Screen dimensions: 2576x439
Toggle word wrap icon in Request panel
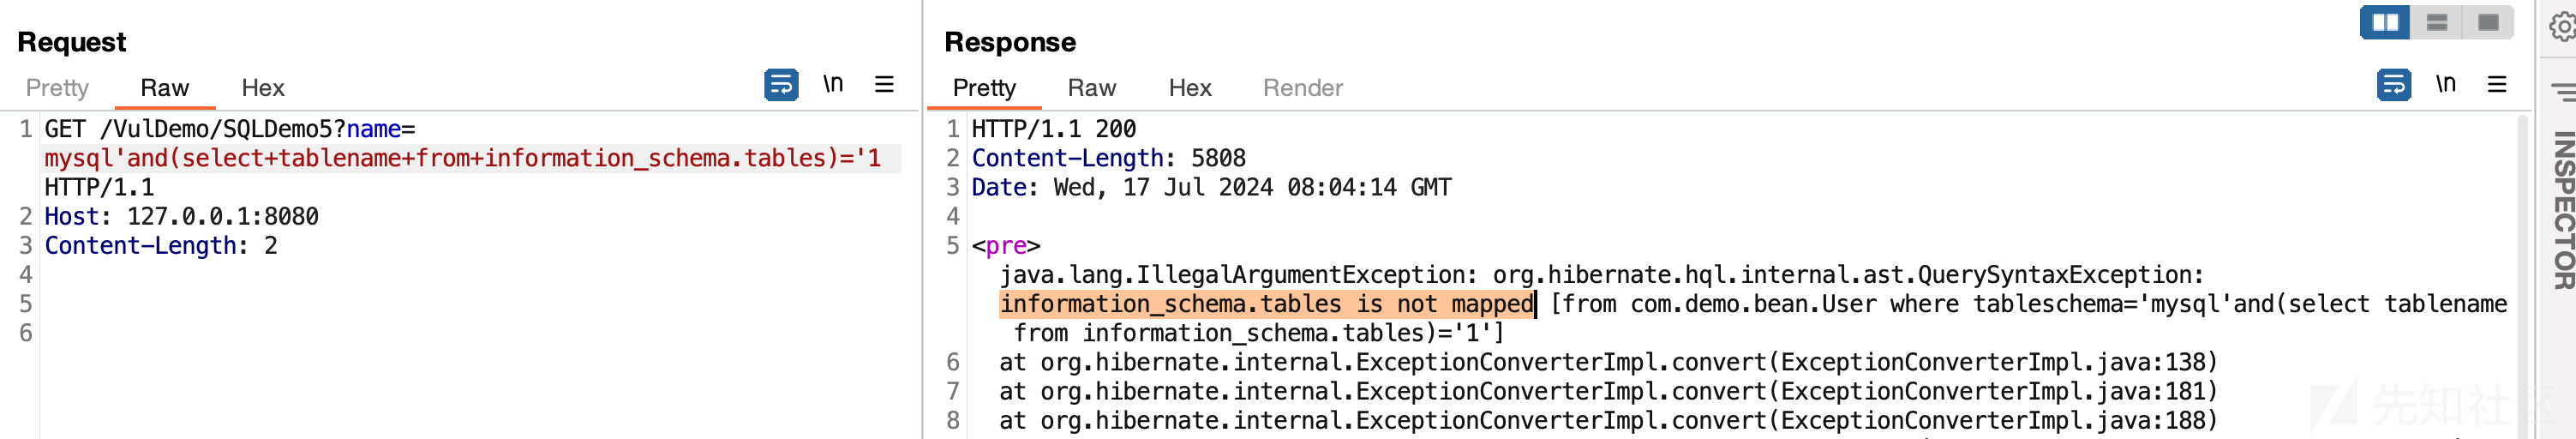tap(781, 85)
